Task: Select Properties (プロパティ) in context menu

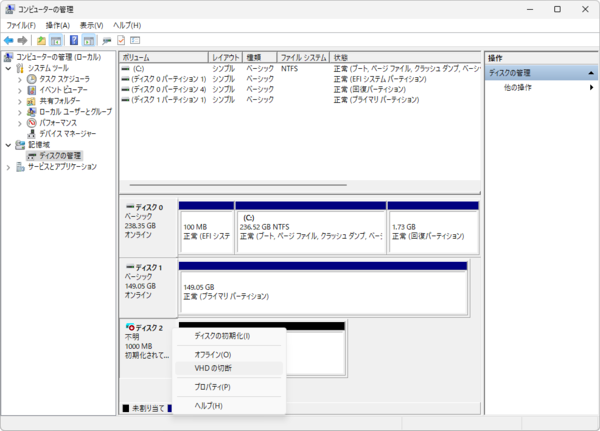Action: point(212,387)
